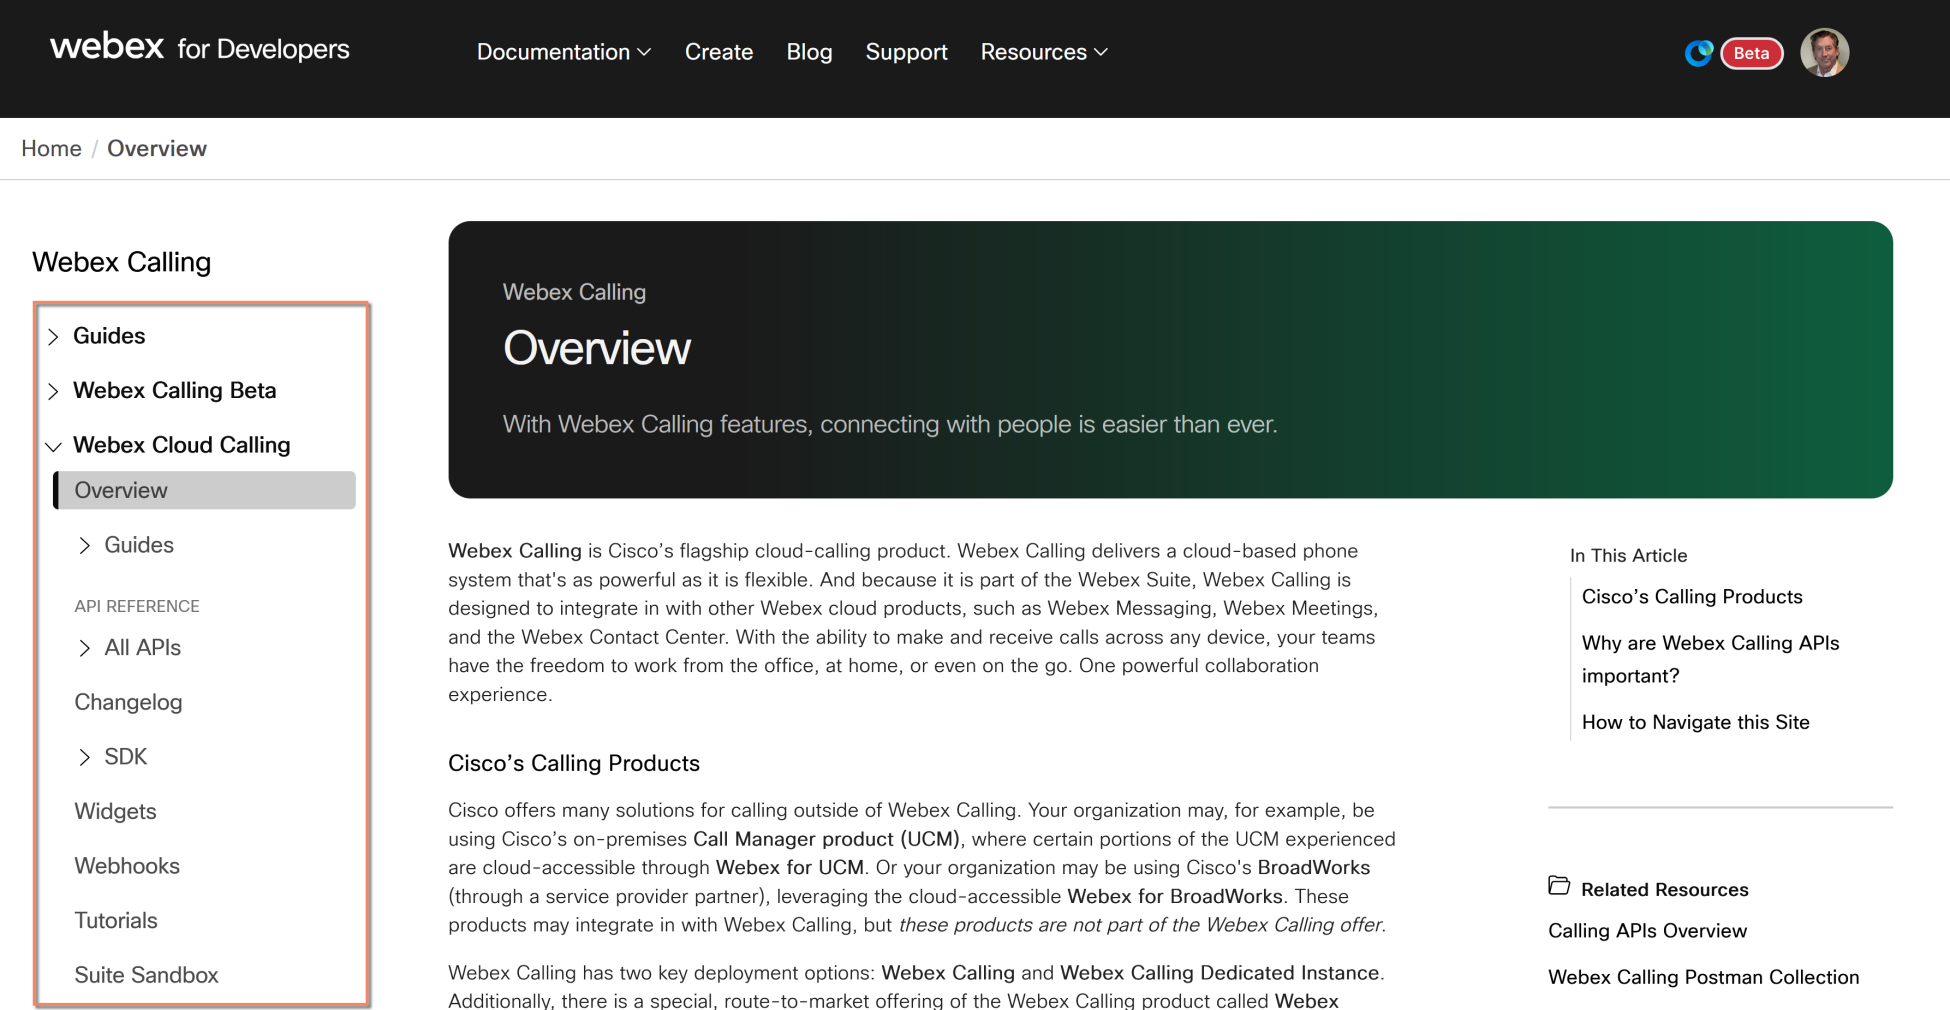Select the highlighted Overview sidebar item

204,490
